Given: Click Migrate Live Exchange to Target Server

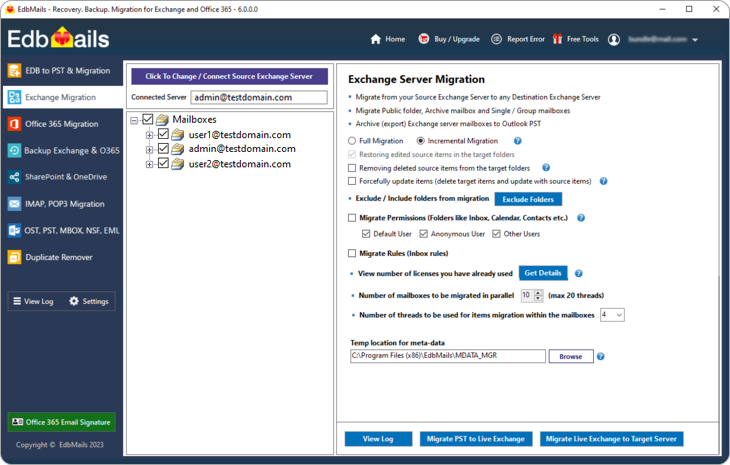Looking at the screenshot, I should pos(611,439).
